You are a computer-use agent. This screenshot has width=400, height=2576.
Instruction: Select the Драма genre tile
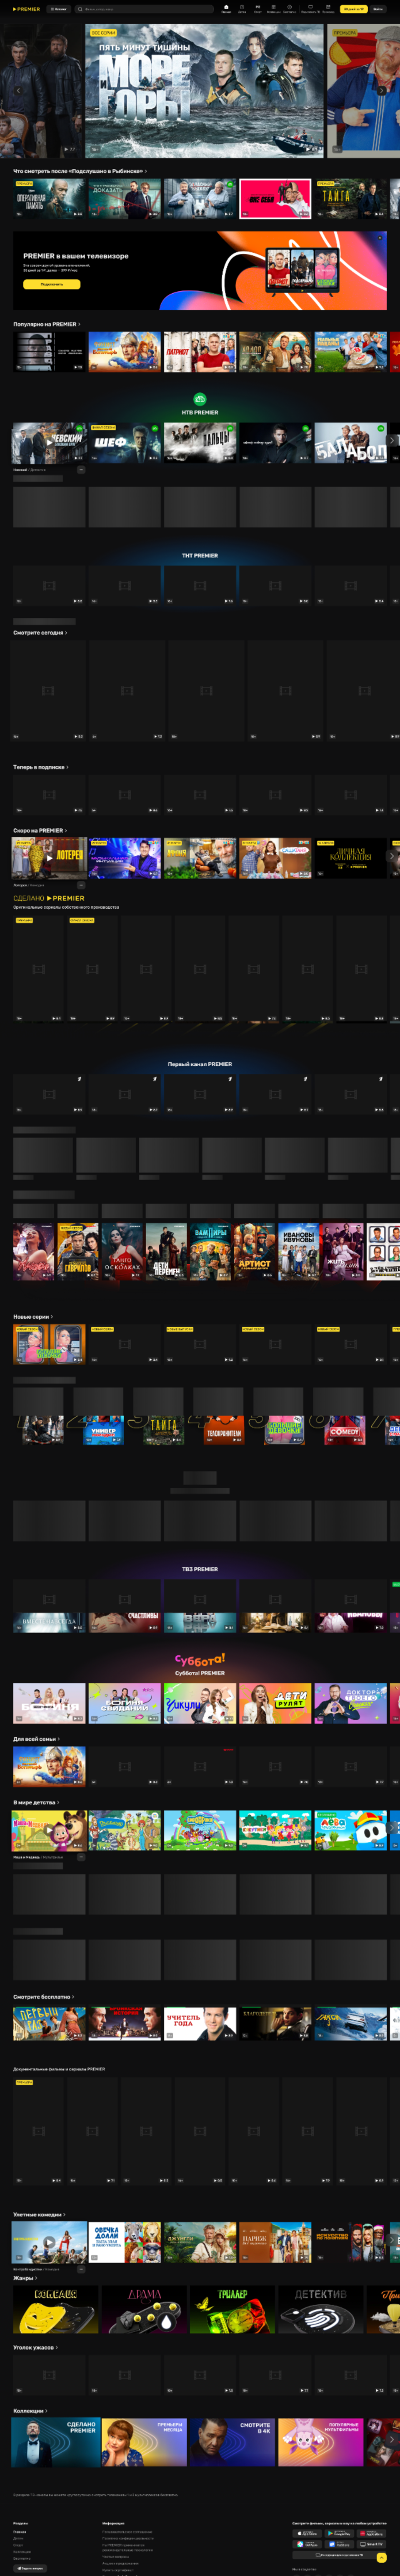pos(144,2309)
